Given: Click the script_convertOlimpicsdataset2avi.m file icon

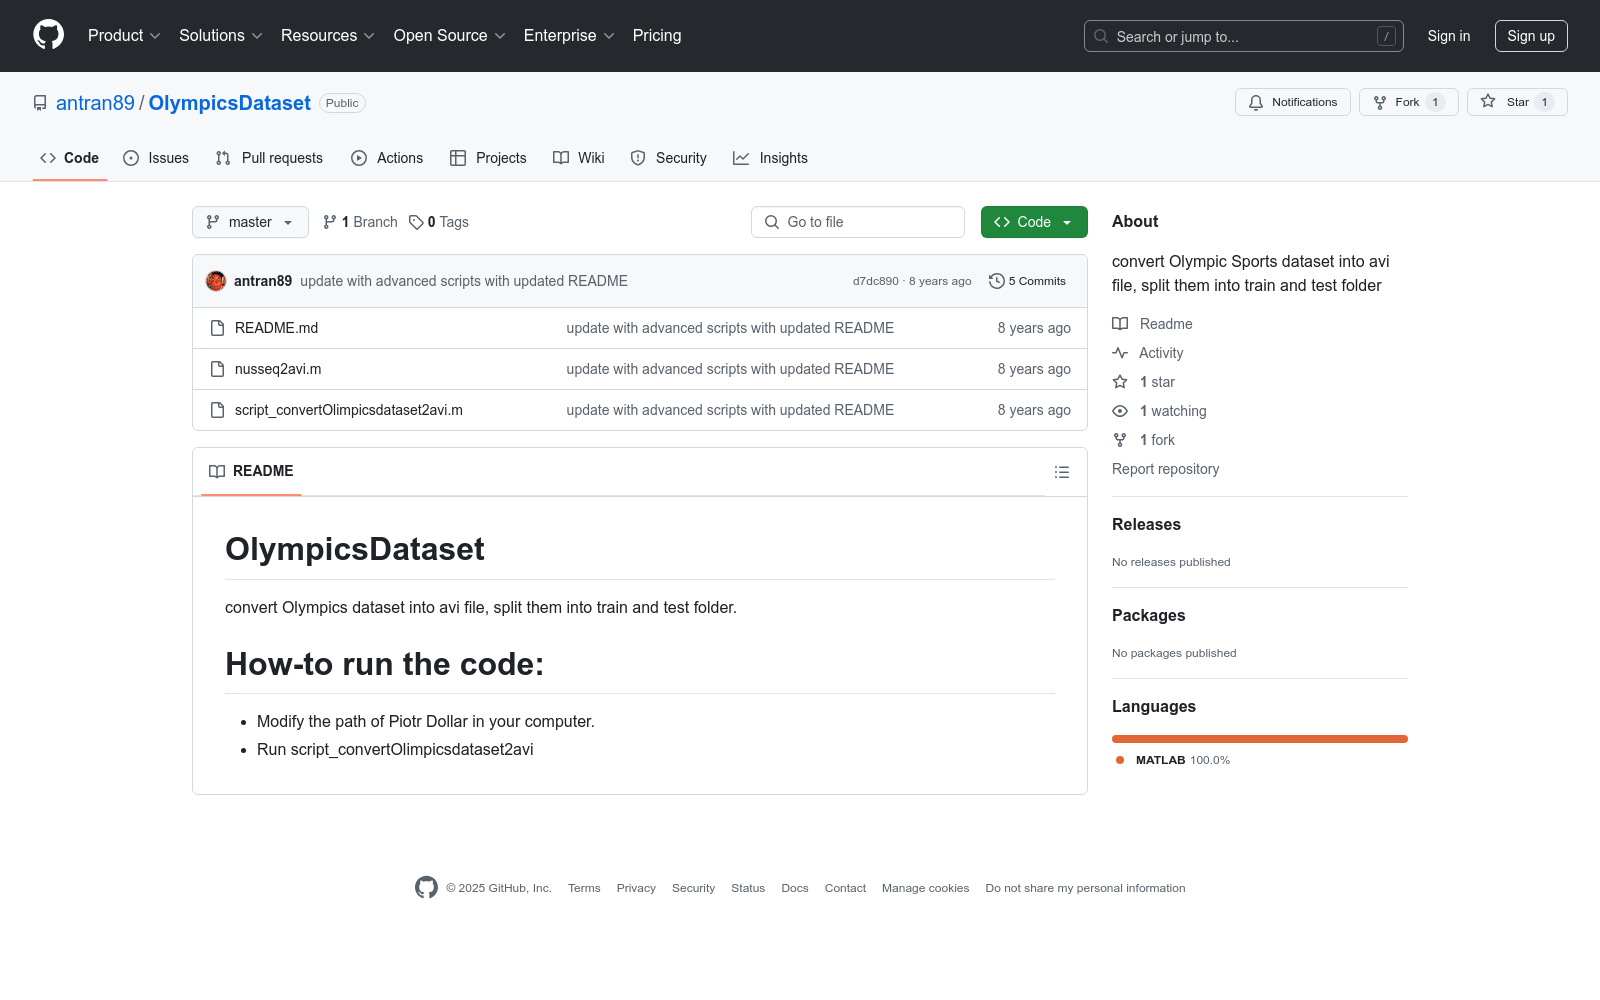Looking at the screenshot, I should click(217, 410).
